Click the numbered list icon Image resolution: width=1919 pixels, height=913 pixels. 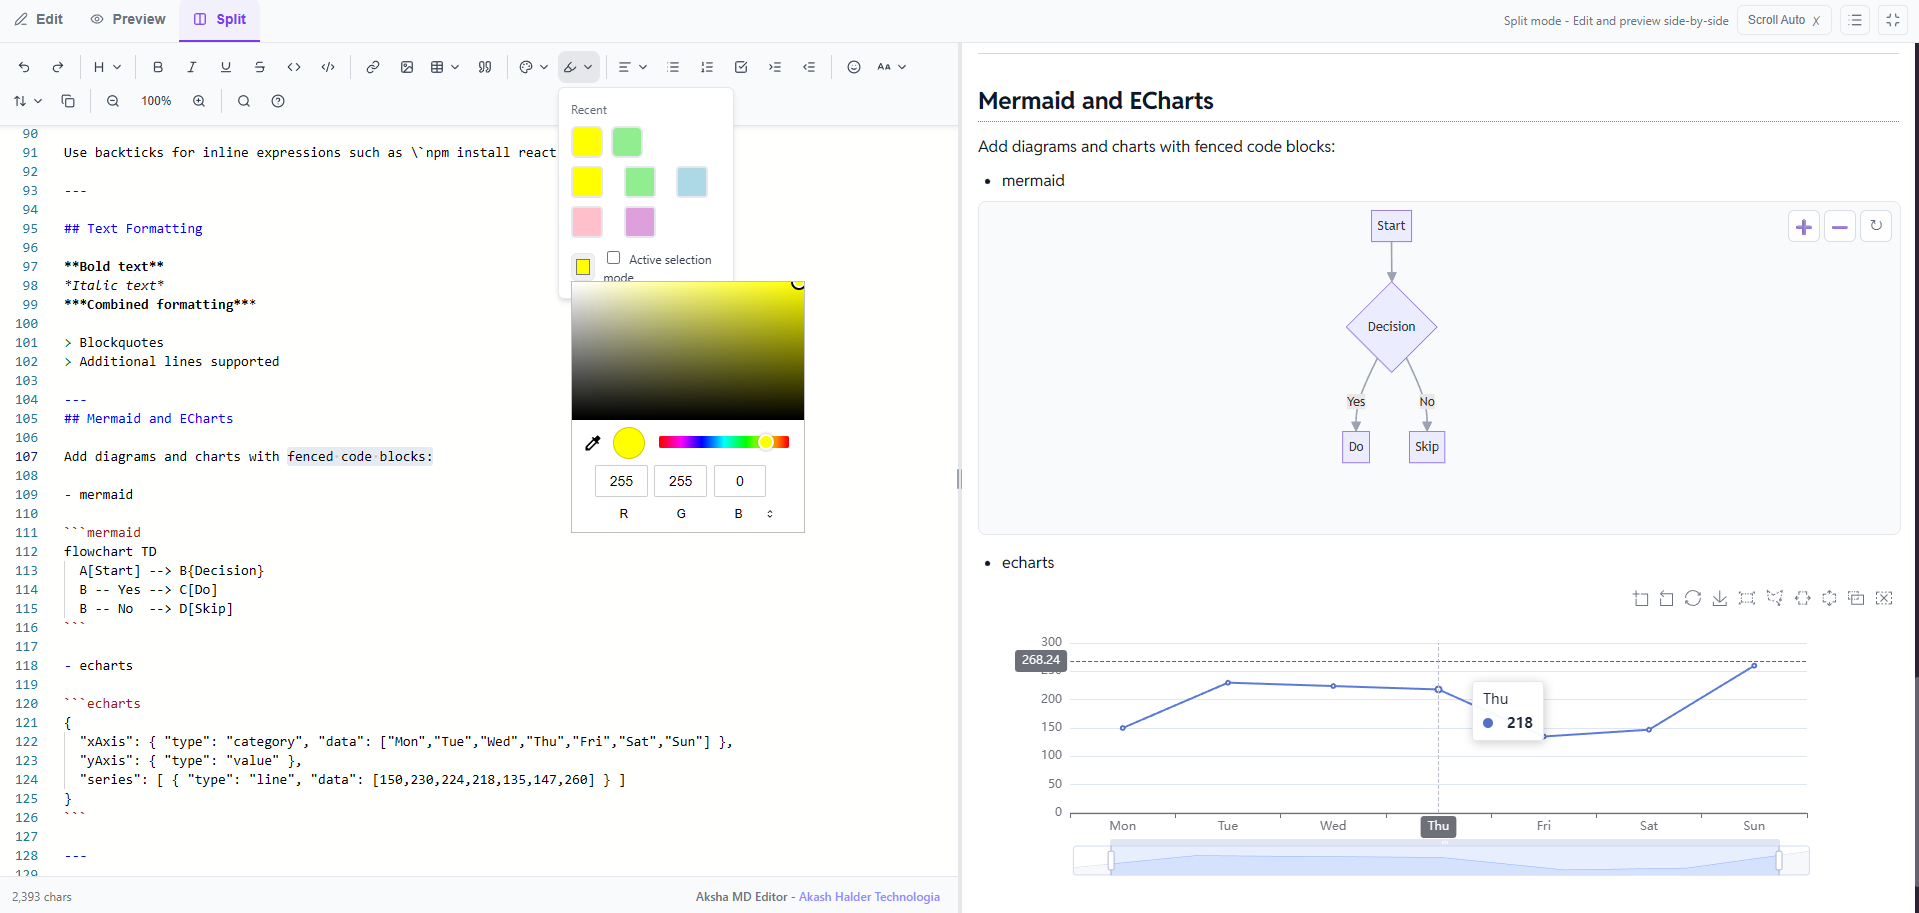[x=707, y=67]
